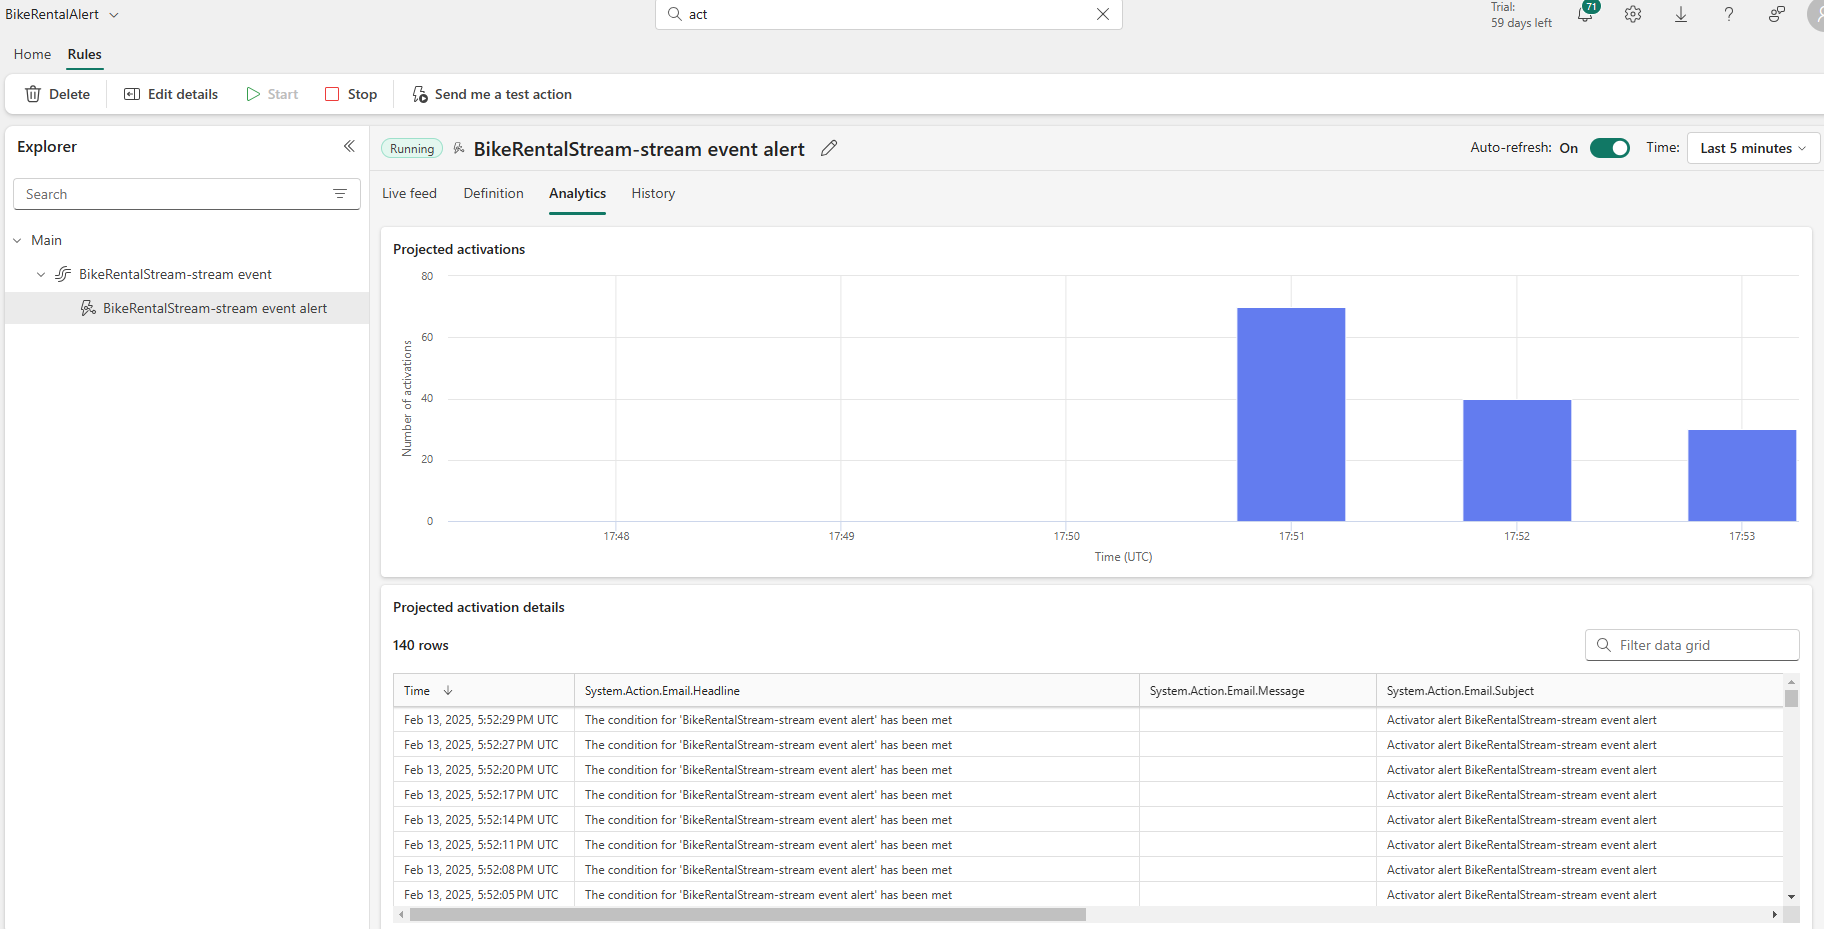
Task: Open Edit details panel
Action: [171, 94]
